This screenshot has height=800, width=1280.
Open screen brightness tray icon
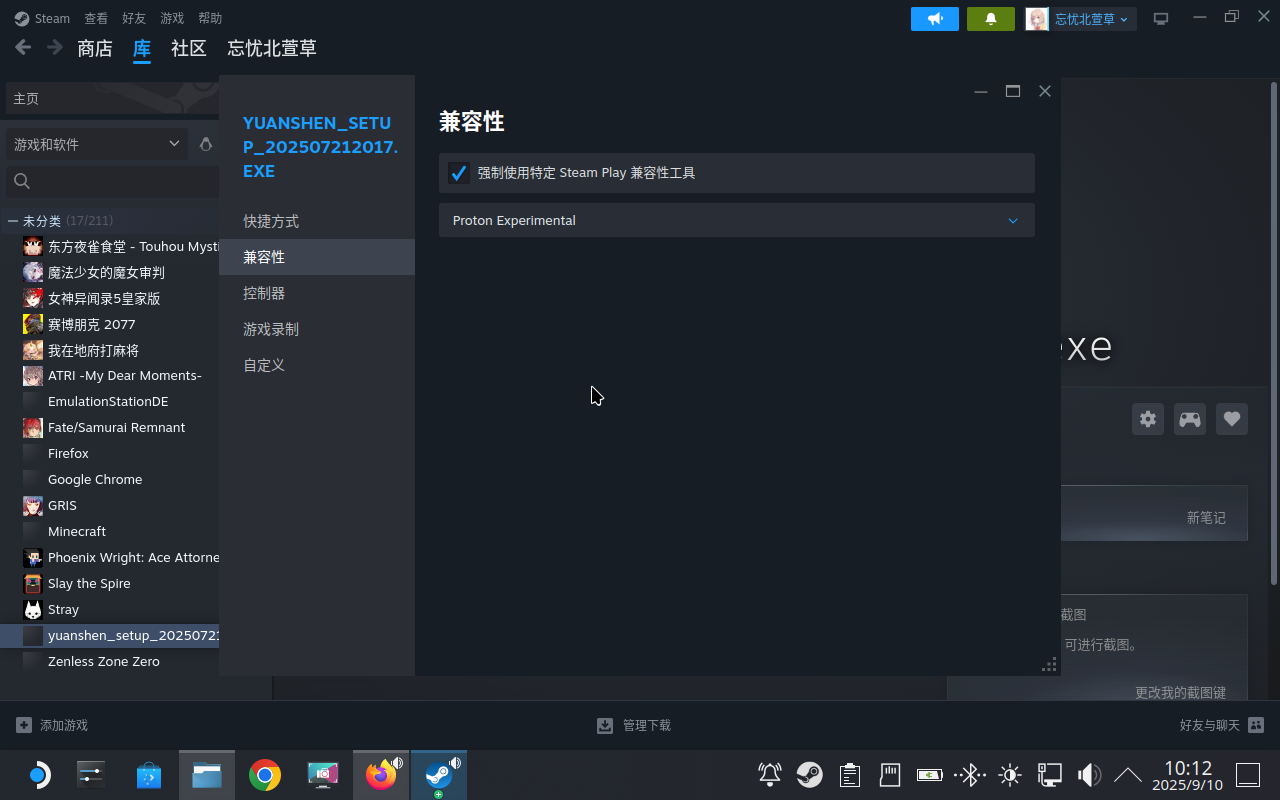click(1010, 775)
